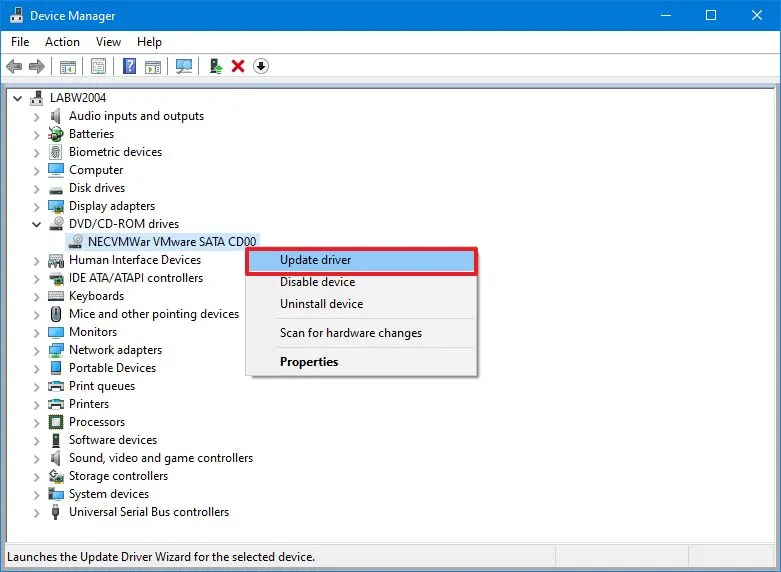Expand the Display adapters chevron
781x572 pixels.
click(x=36, y=207)
